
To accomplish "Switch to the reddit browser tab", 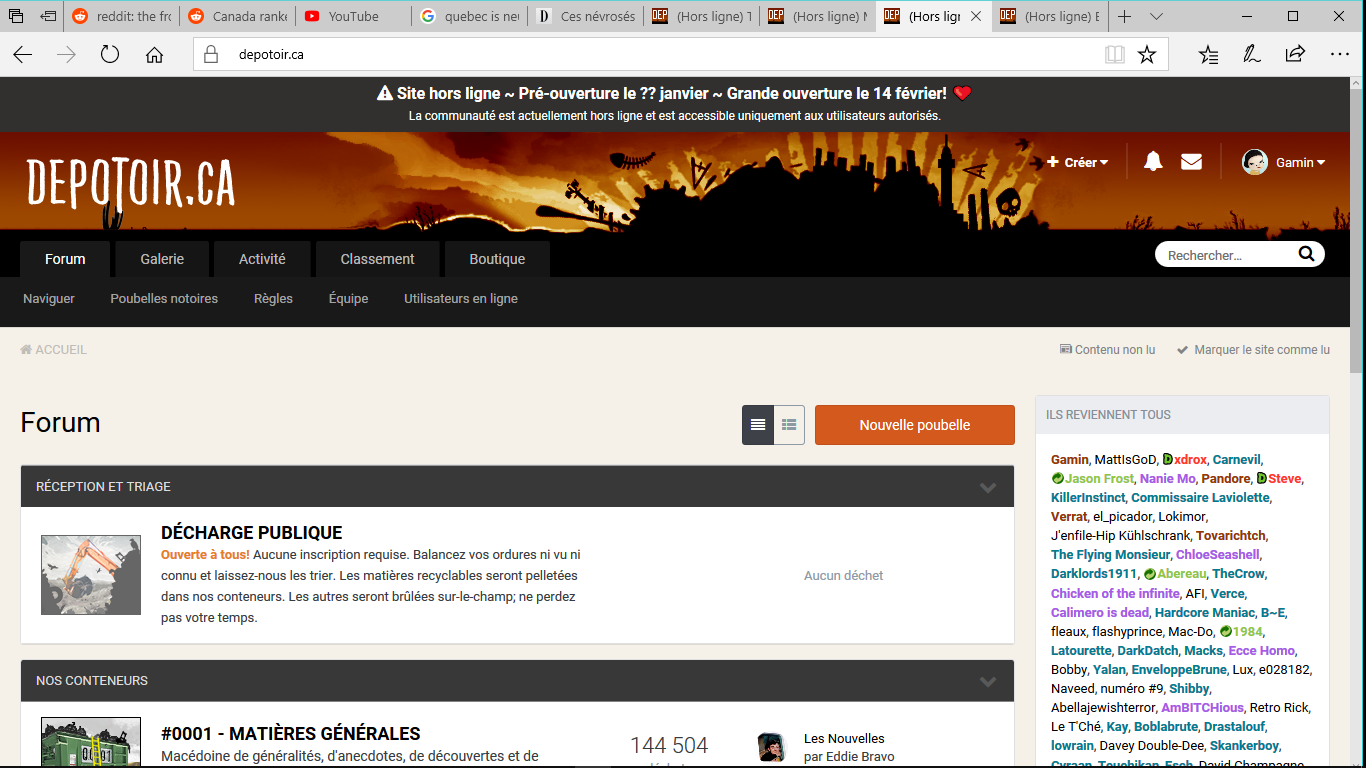I will click(122, 16).
